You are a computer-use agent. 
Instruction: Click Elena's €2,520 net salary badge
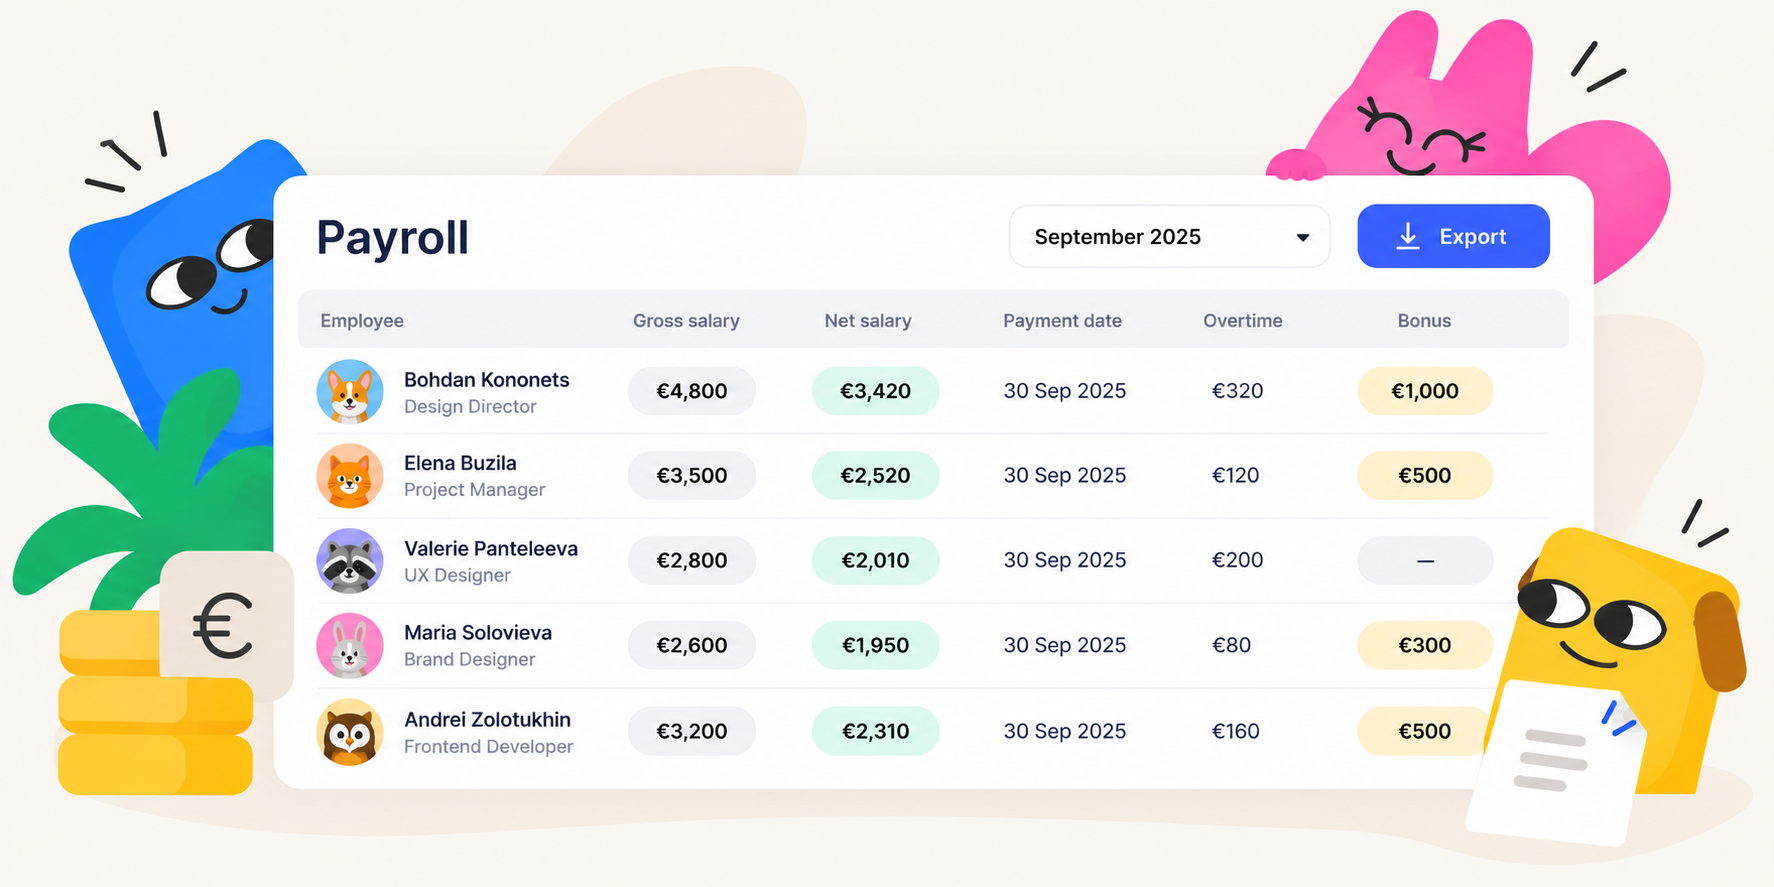click(x=875, y=475)
